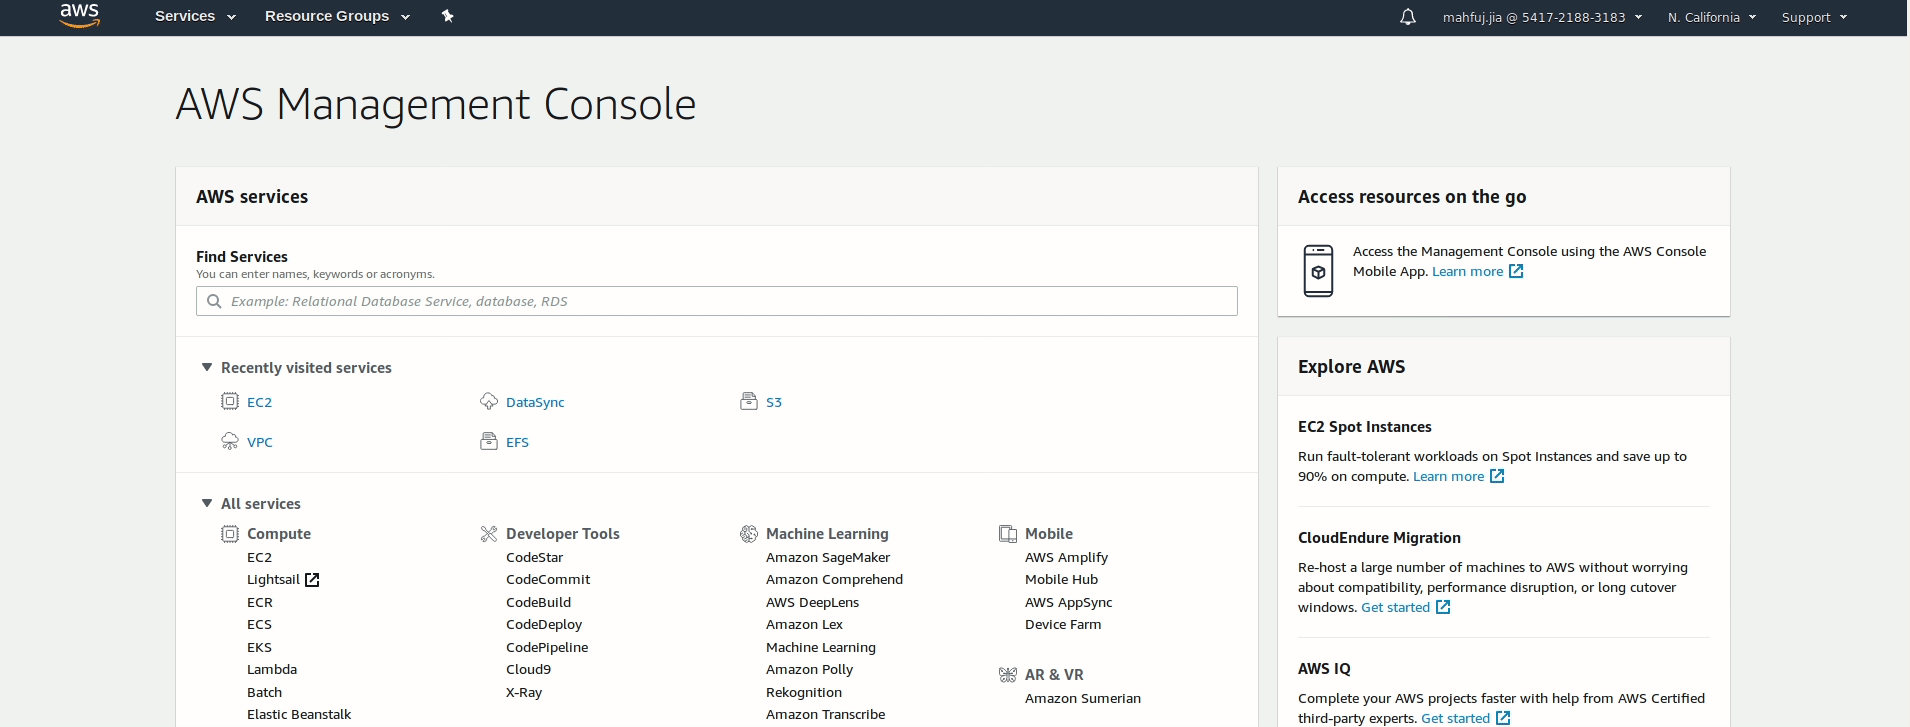This screenshot has width=1910, height=727.
Task: Click the S3 bucket icon in recently visited
Action: pyautogui.click(x=749, y=401)
